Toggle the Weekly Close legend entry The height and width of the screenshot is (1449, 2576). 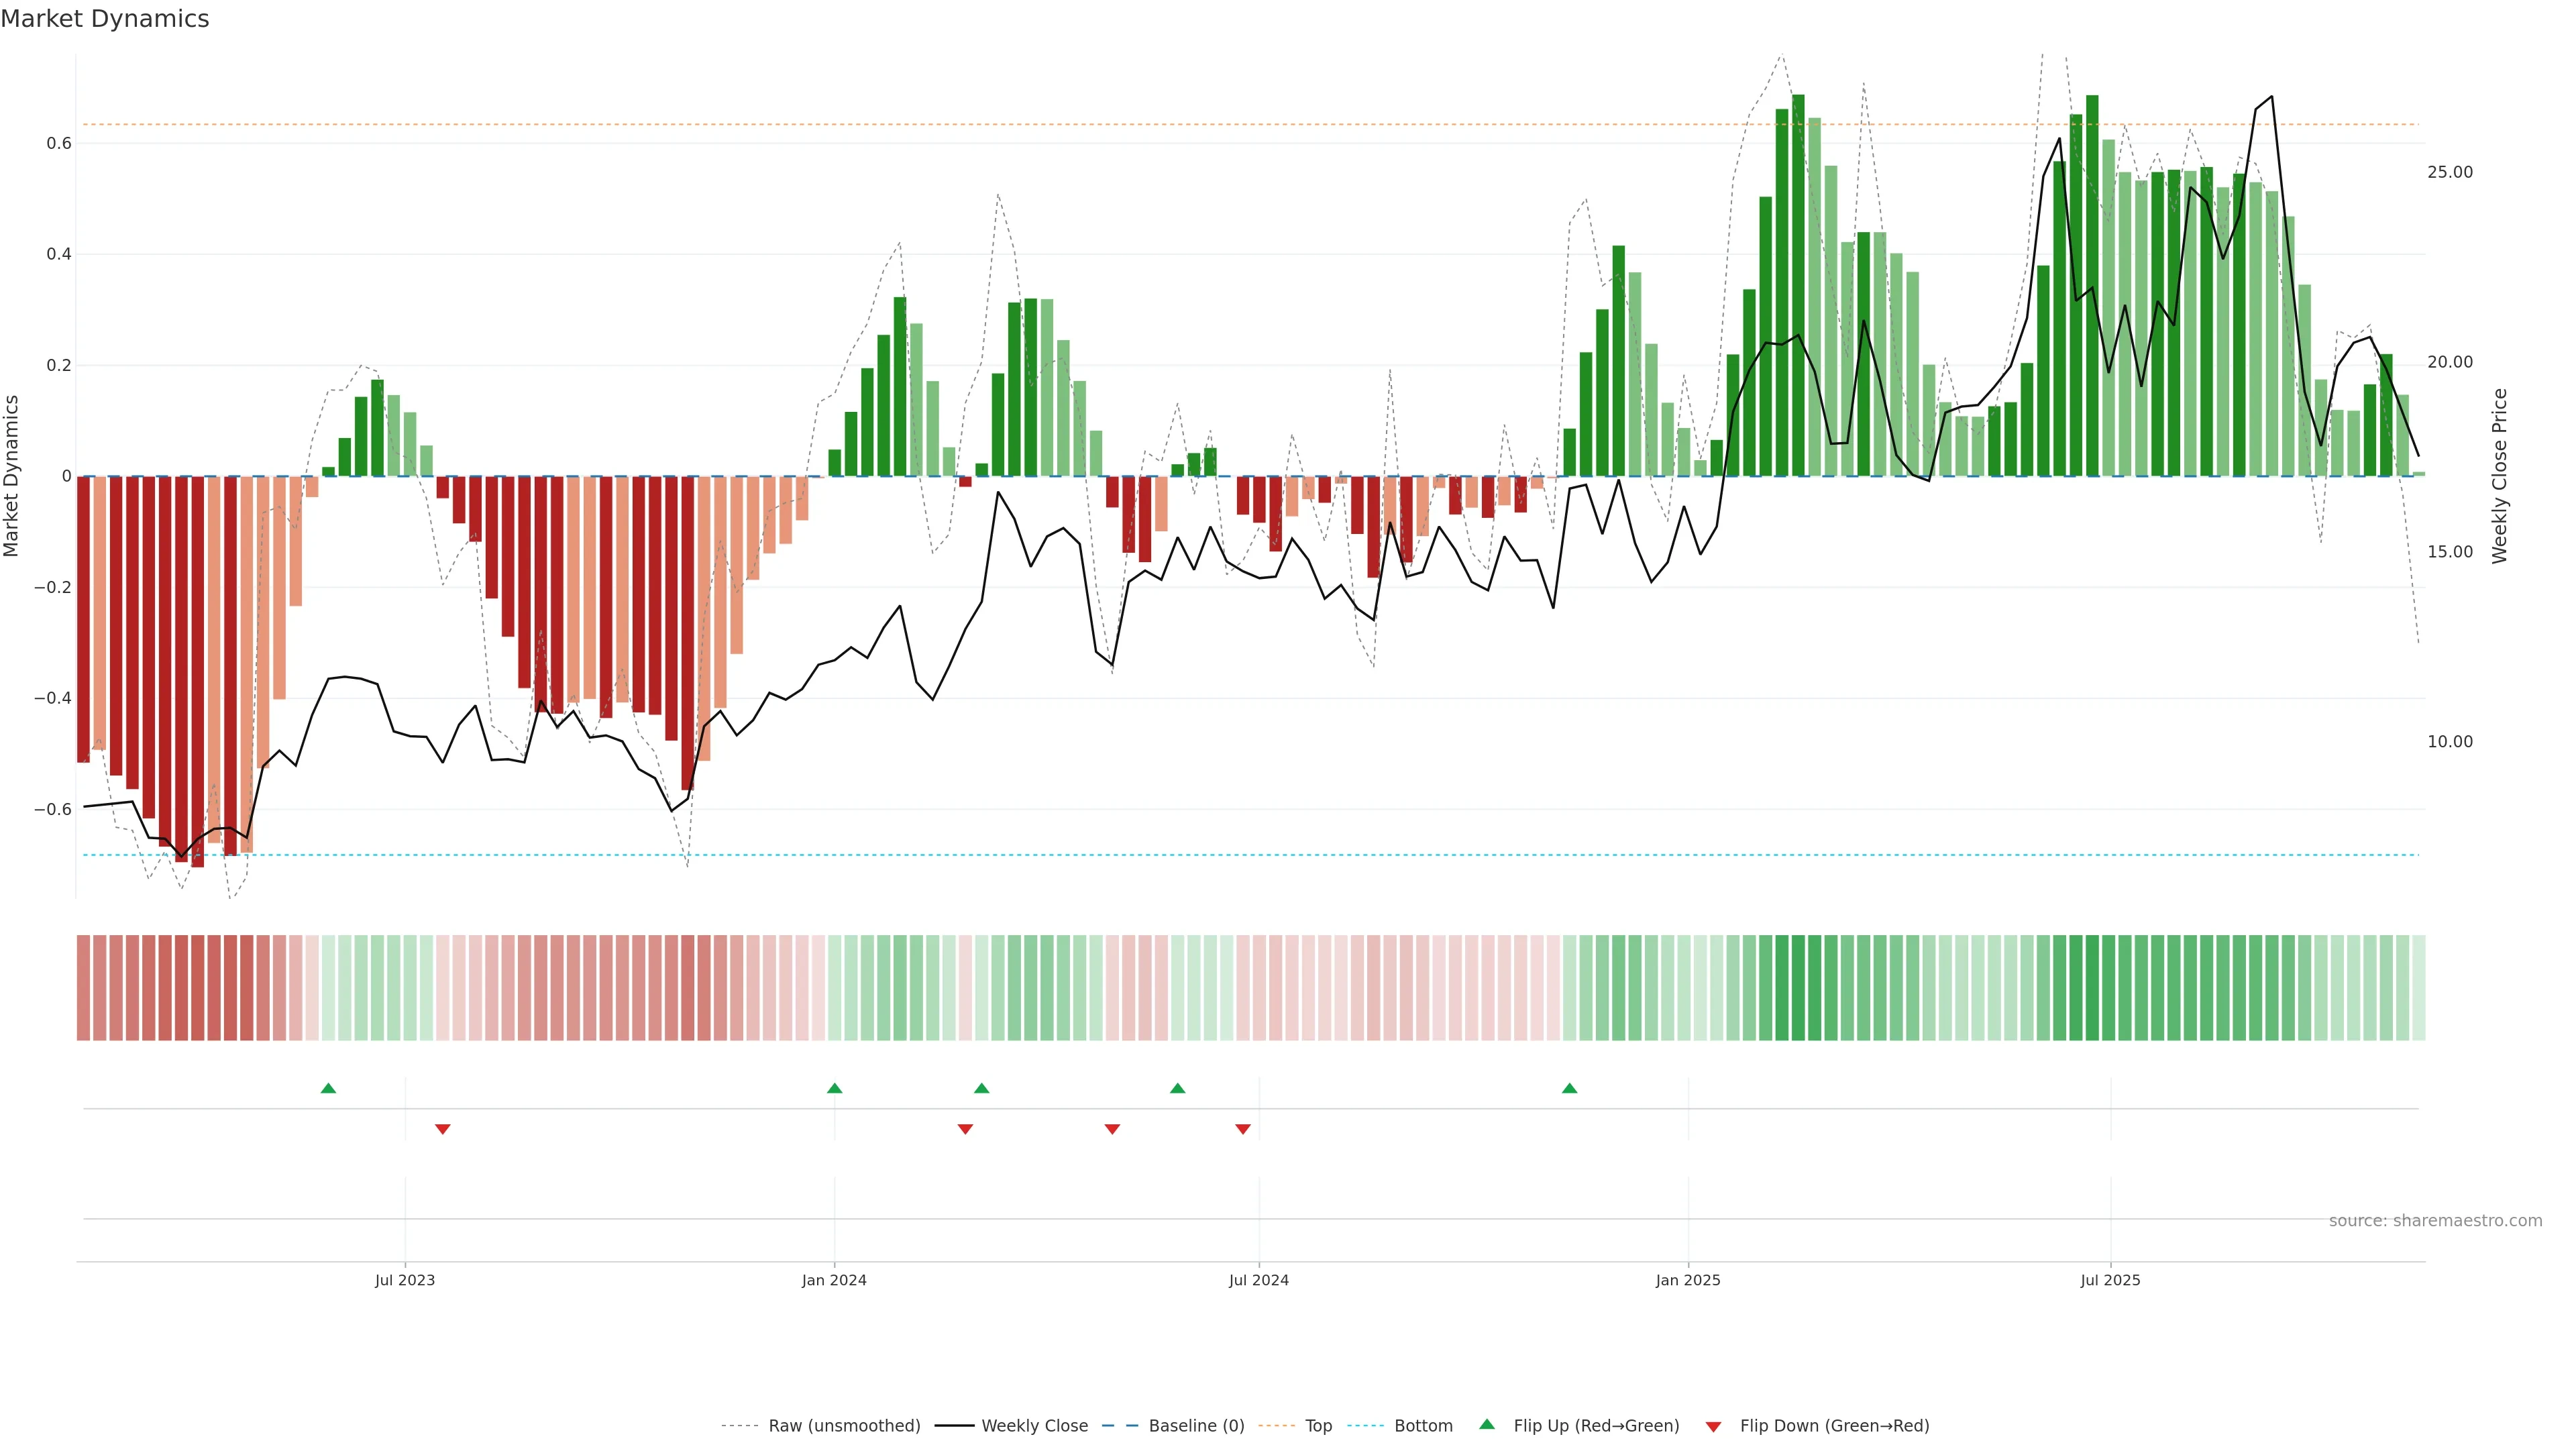coord(1034,1426)
